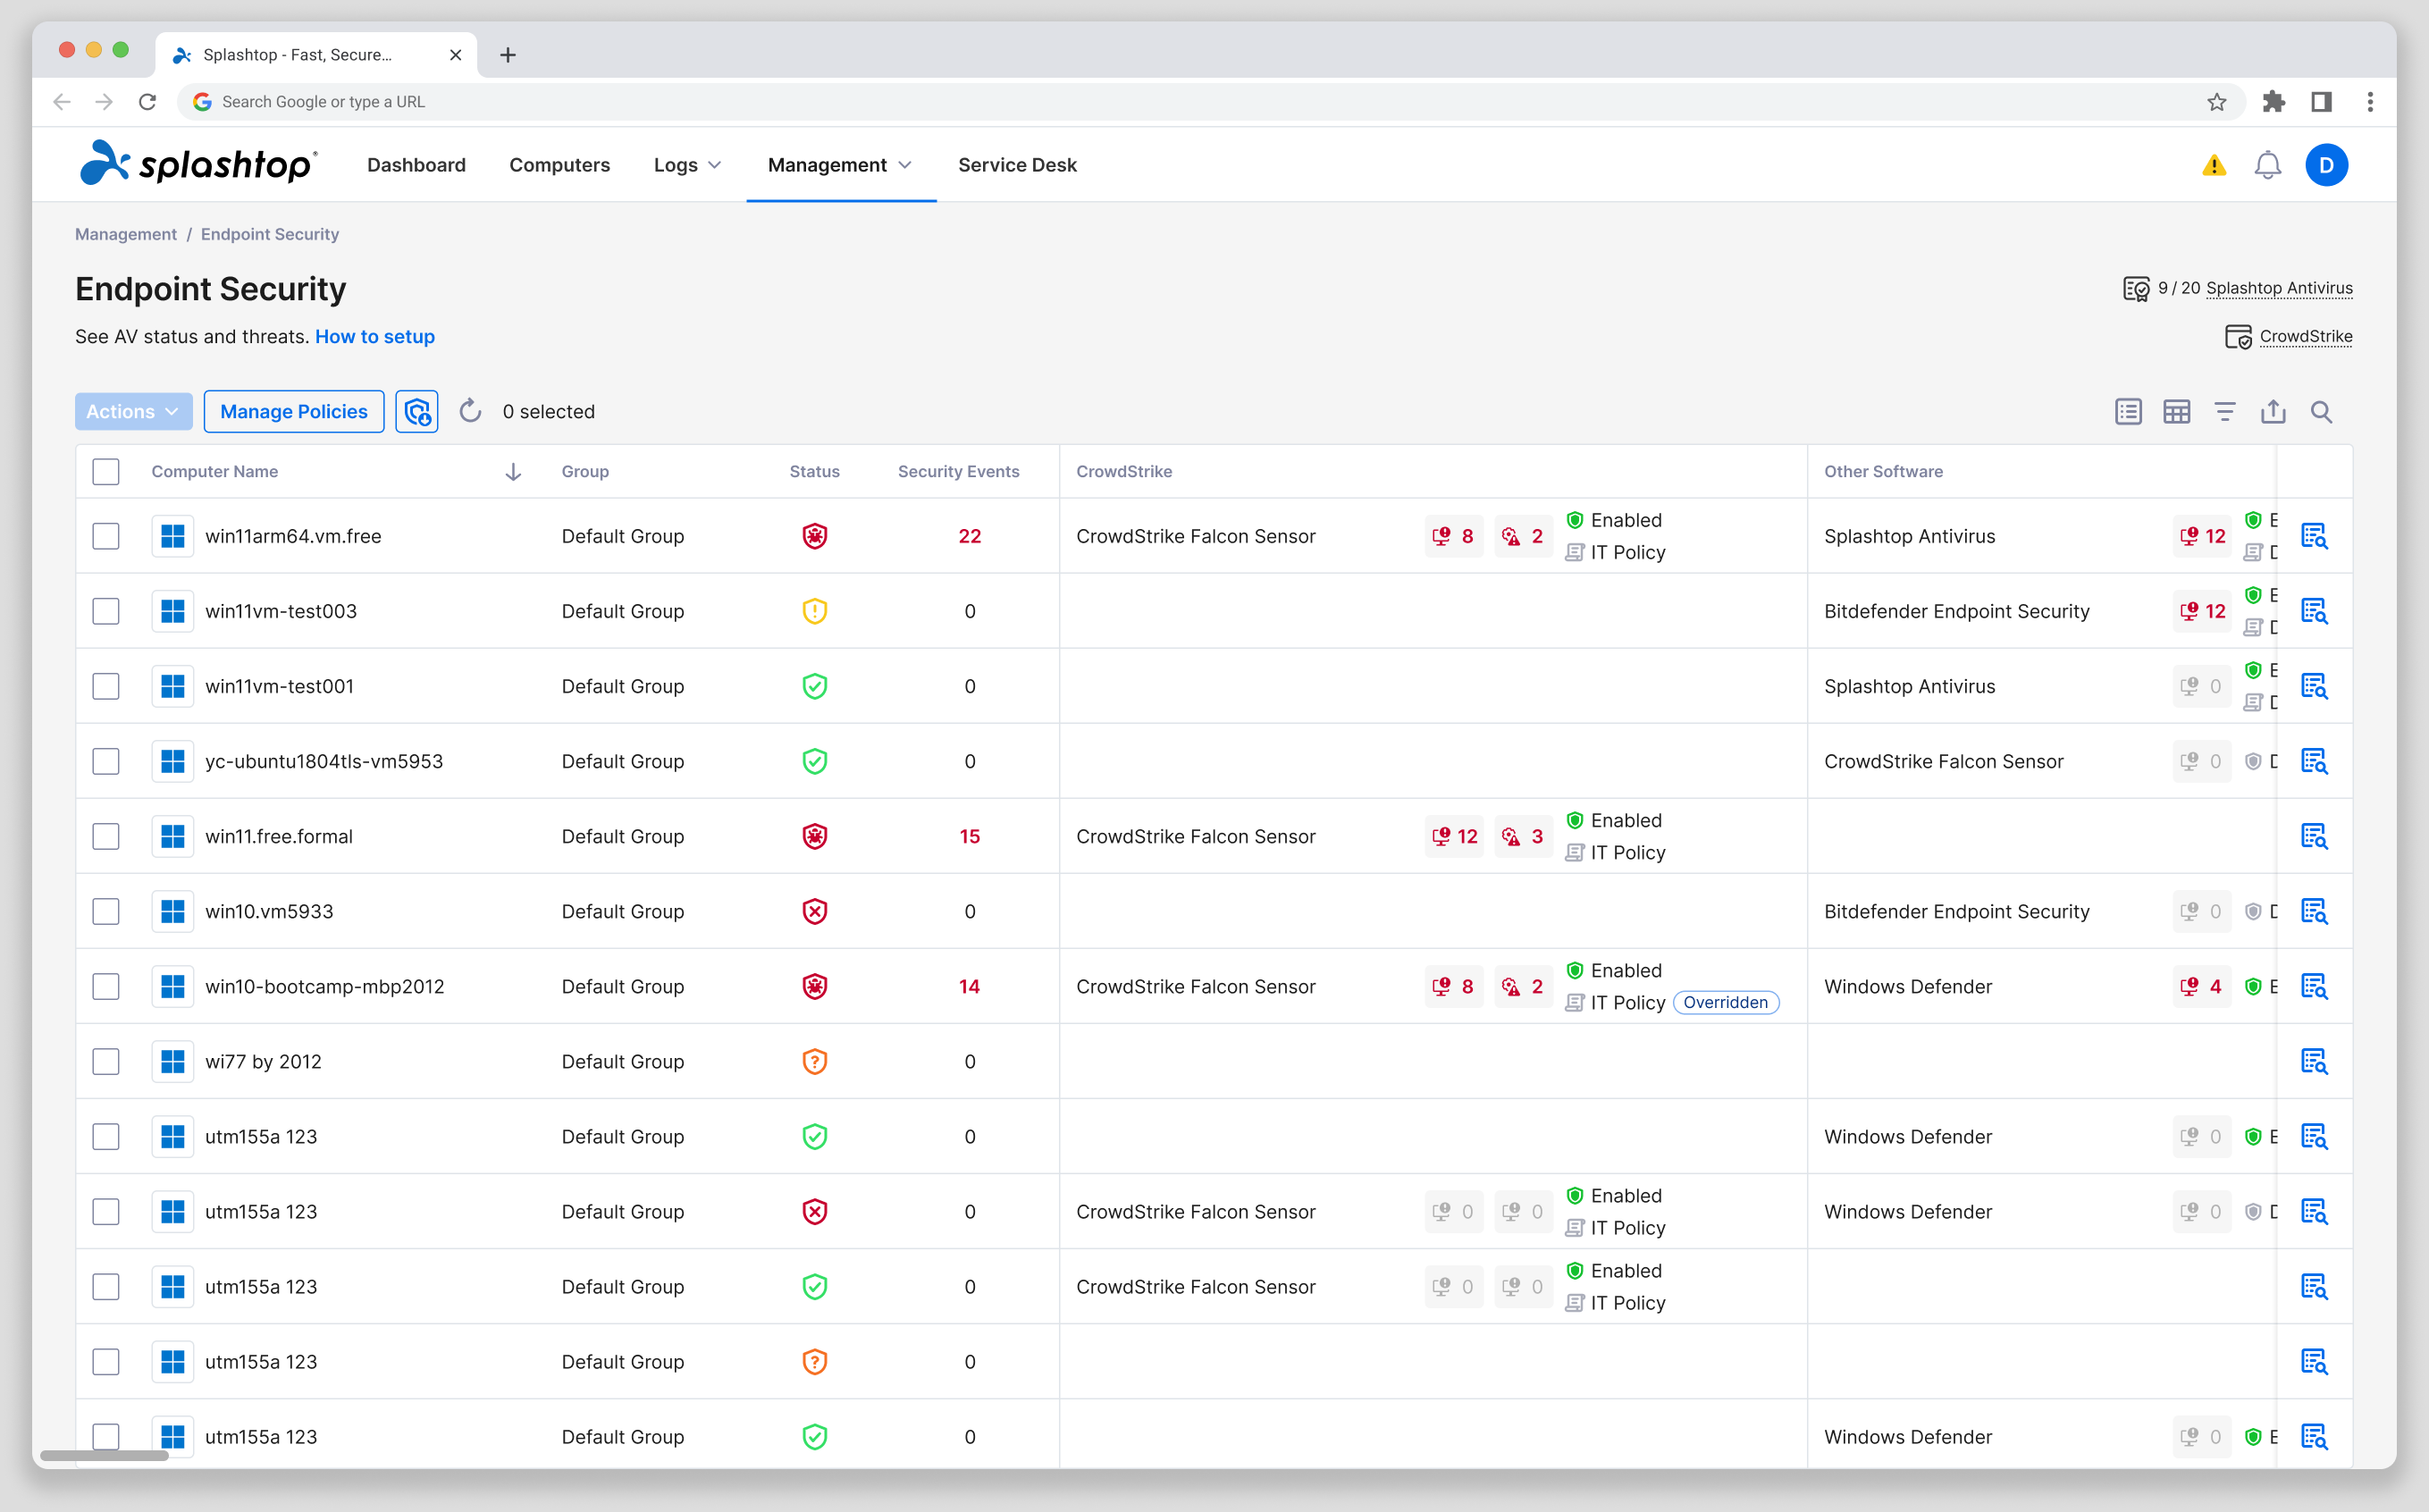View details icon for wi77 by 2012

(x=2314, y=1061)
